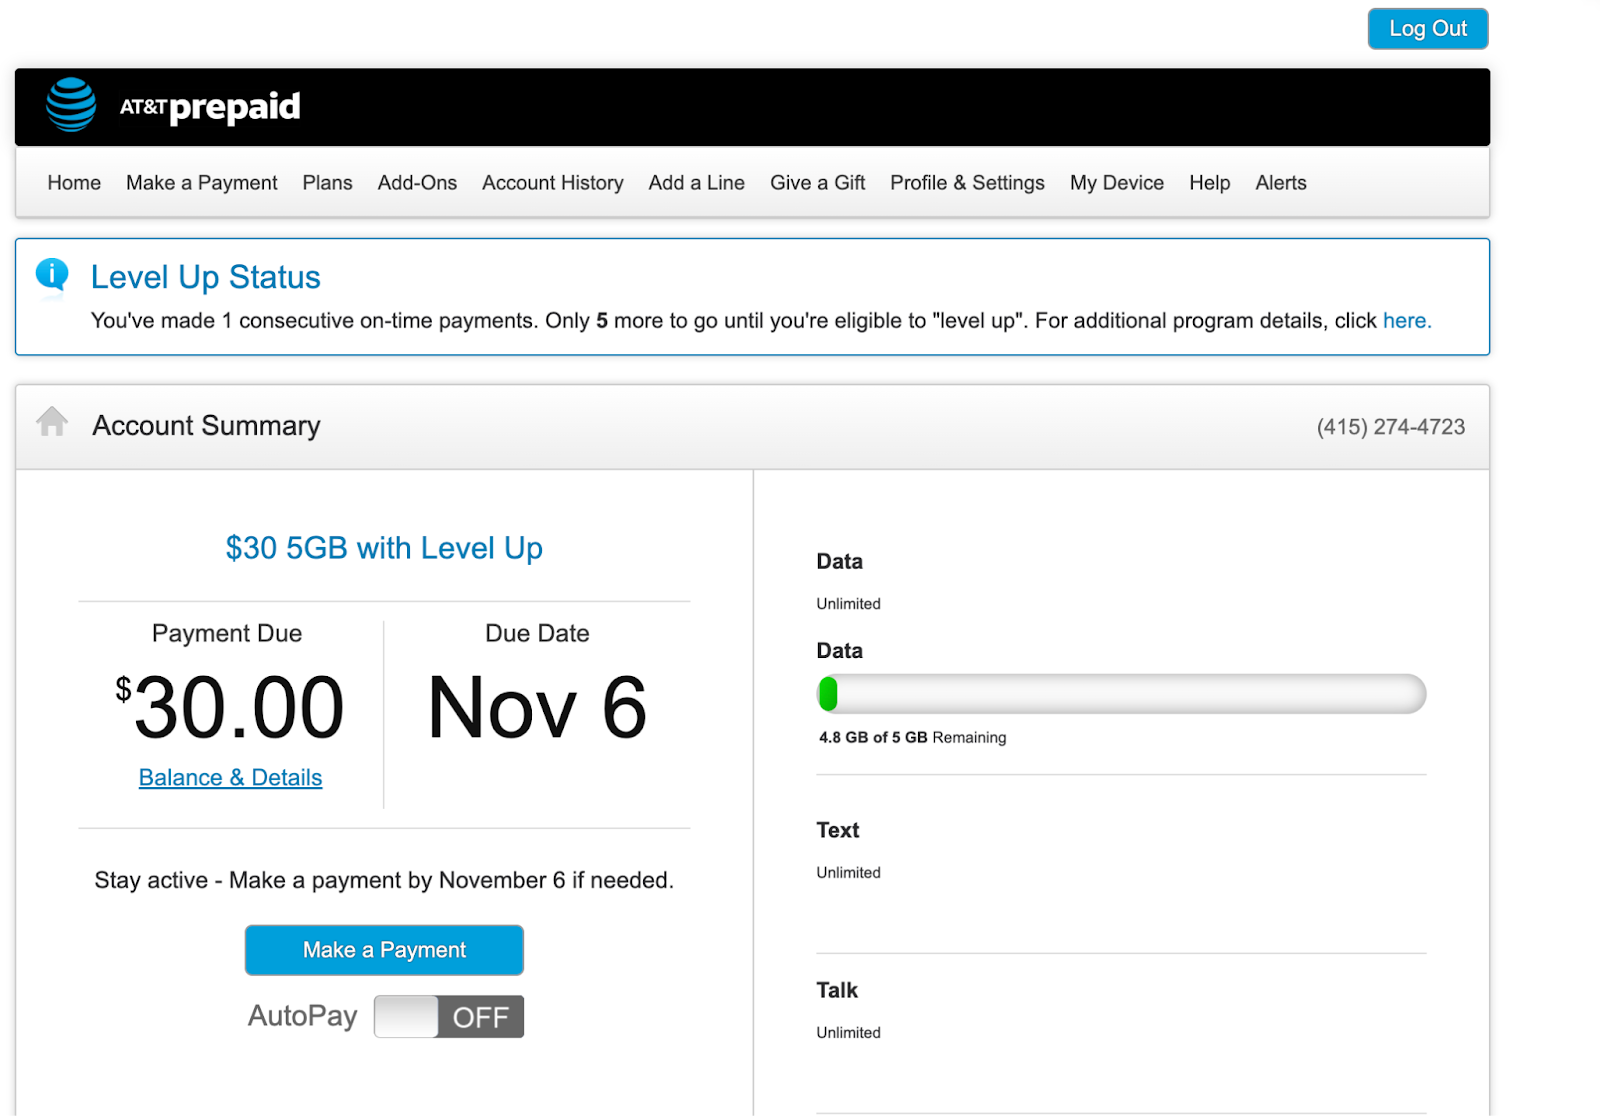View Account History
The width and height of the screenshot is (1600, 1116).
tap(553, 183)
